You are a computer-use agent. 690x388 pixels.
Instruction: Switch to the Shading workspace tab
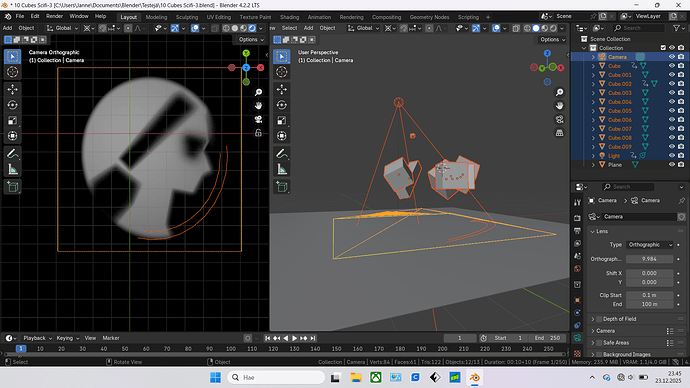[x=289, y=17]
